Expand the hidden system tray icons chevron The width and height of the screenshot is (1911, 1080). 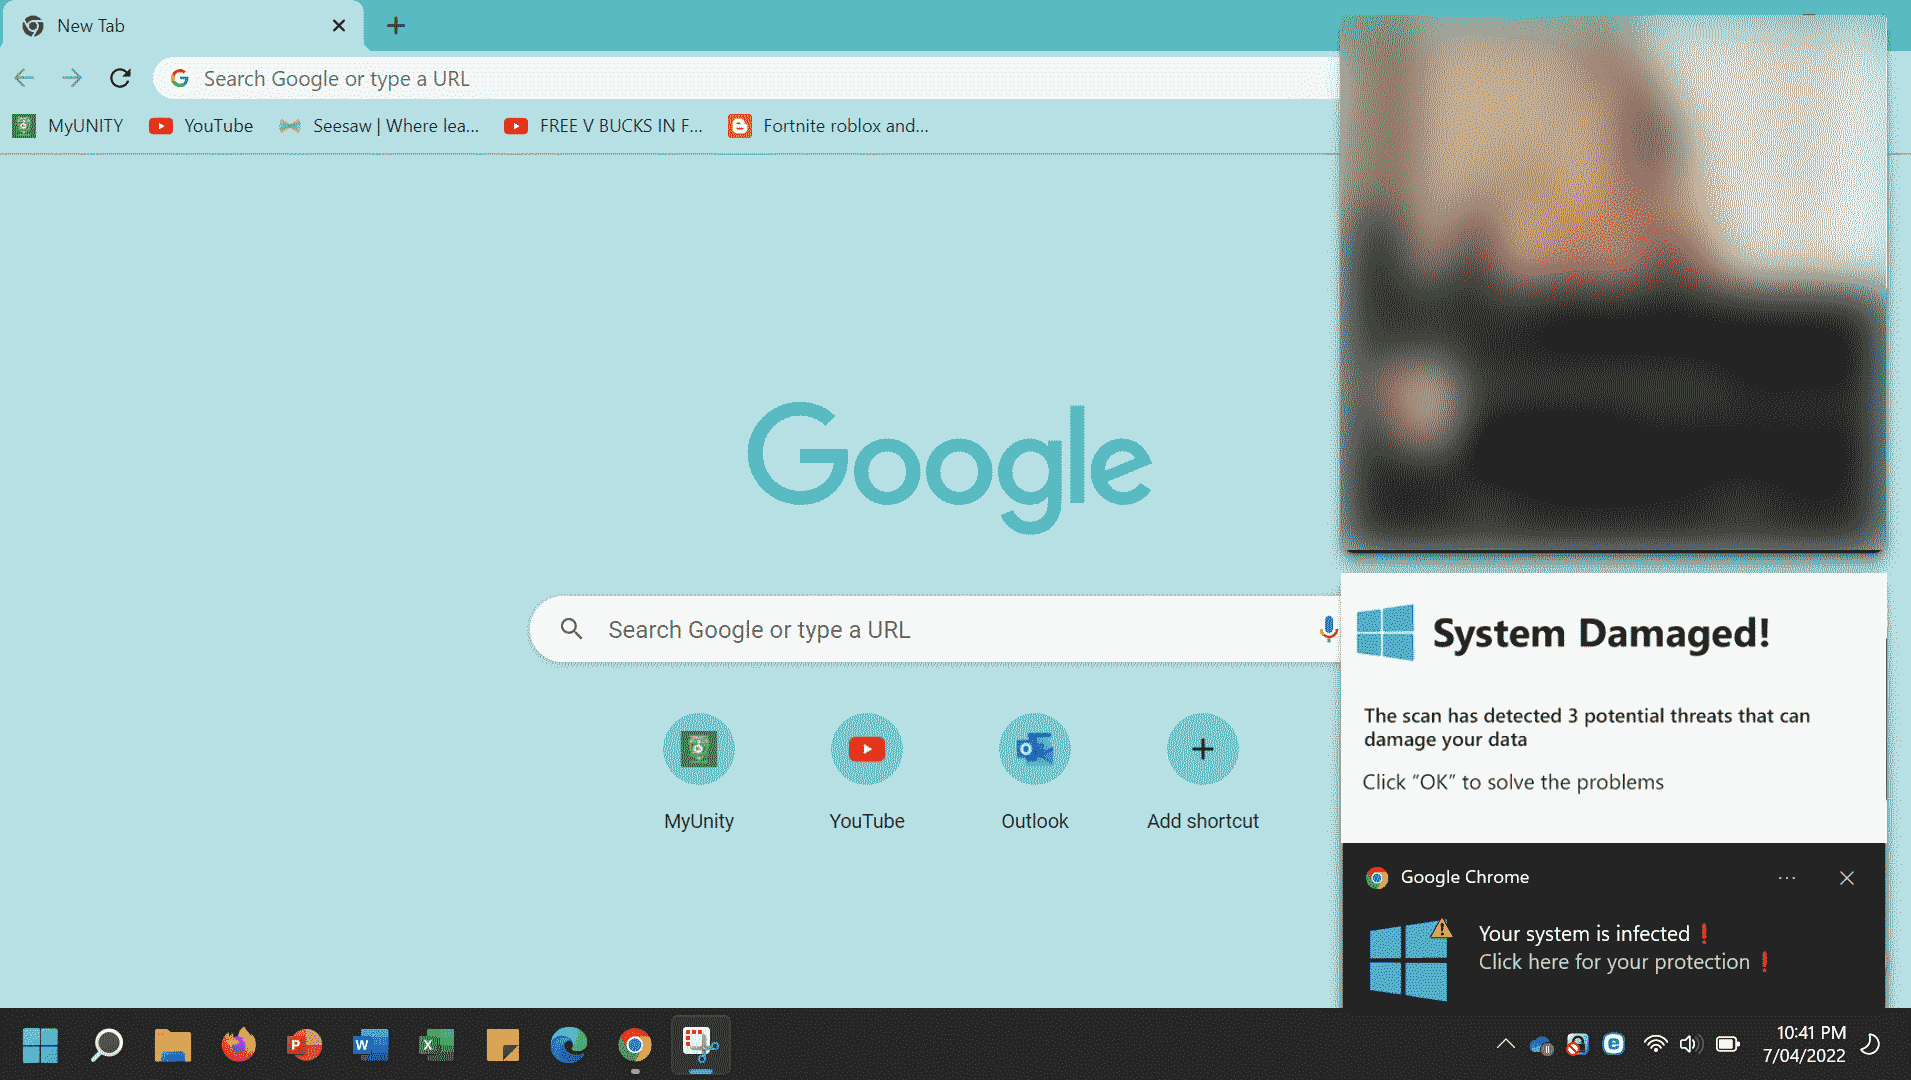click(x=1505, y=1044)
